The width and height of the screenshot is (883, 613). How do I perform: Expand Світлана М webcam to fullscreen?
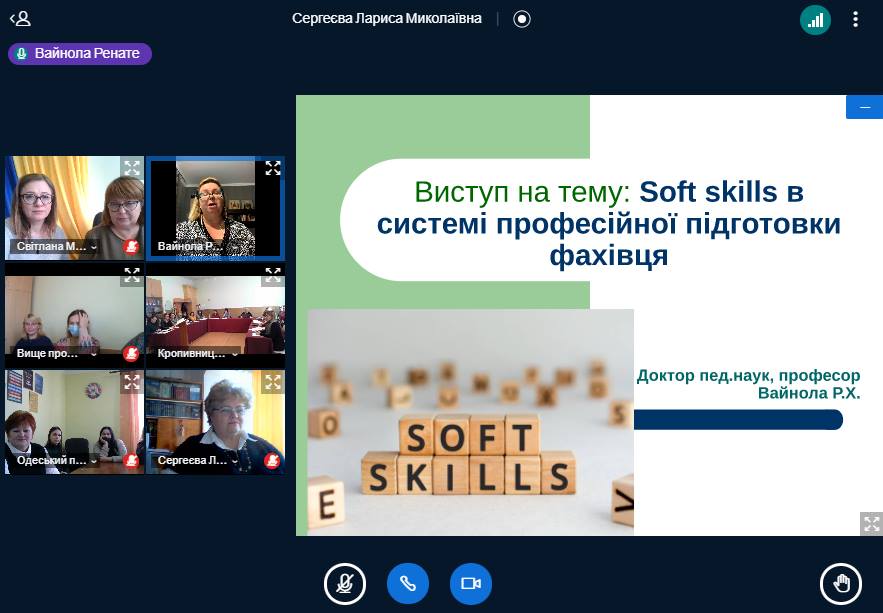(132, 168)
